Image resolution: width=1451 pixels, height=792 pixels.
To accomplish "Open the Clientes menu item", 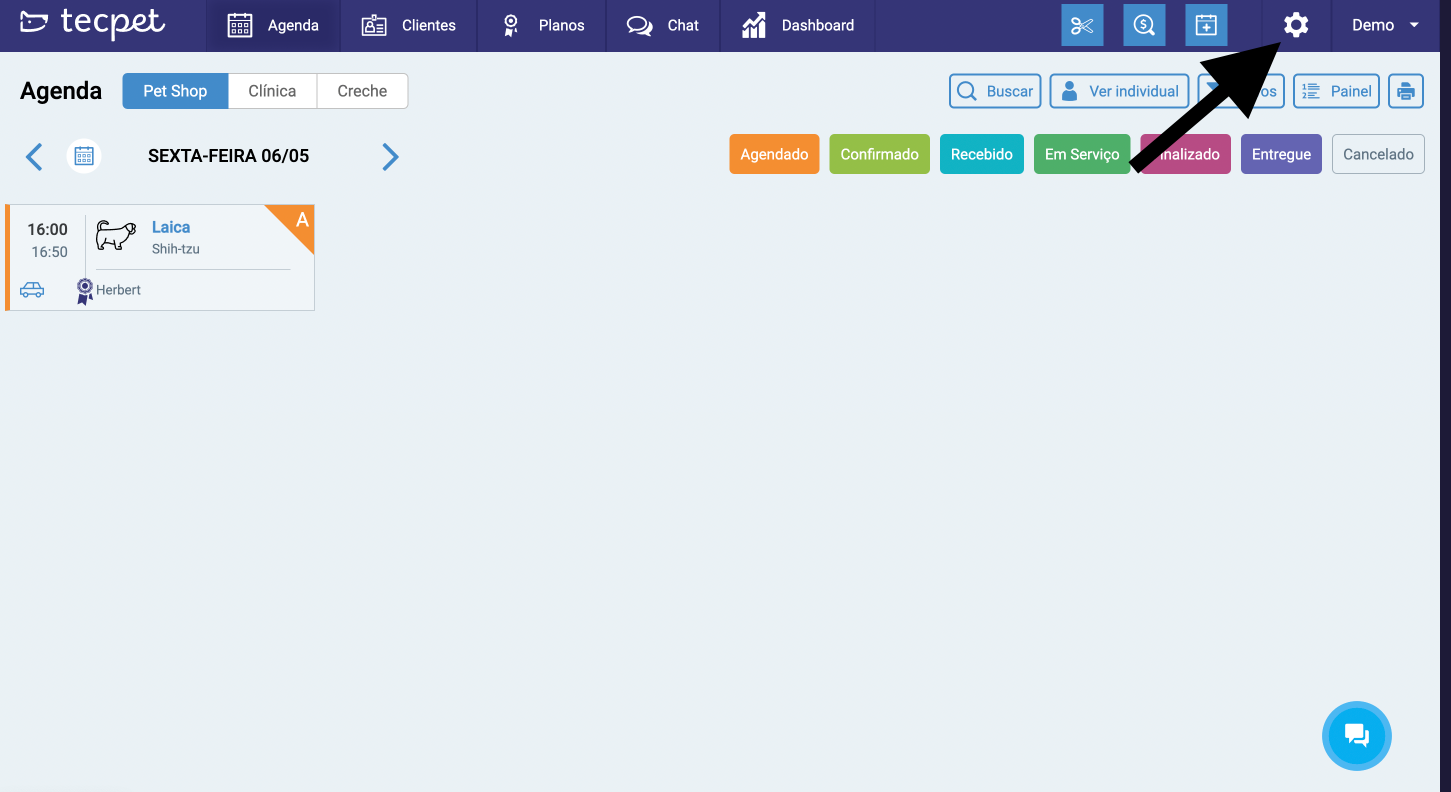I will pos(409,26).
